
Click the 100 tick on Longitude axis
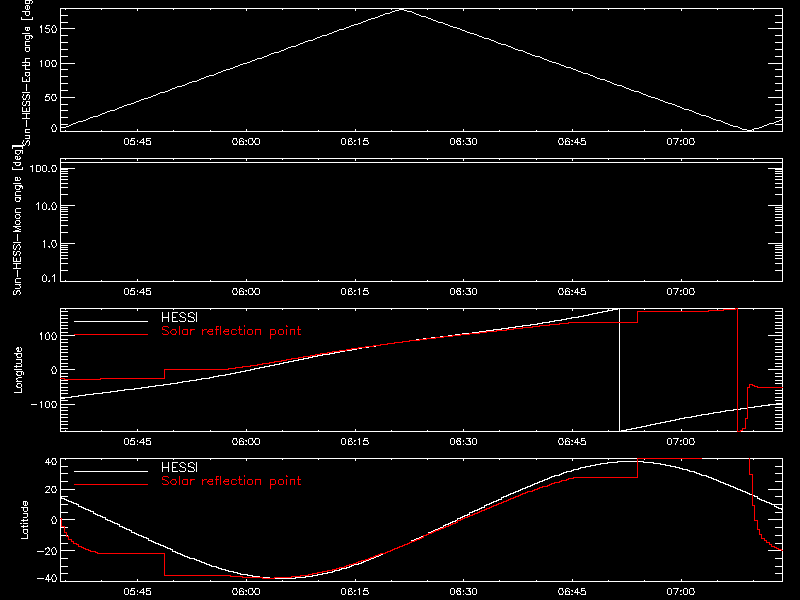pyautogui.click(x=47, y=336)
